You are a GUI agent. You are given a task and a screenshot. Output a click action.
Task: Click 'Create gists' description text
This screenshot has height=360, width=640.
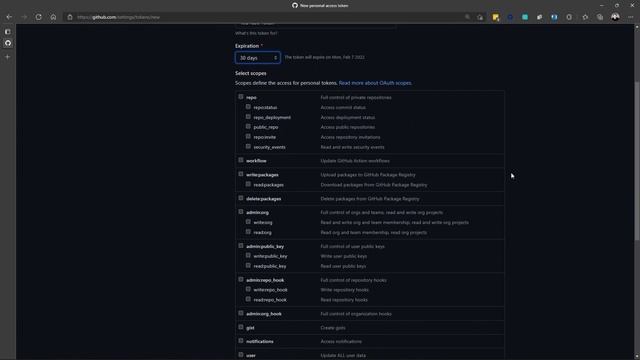click(x=333, y=328)
